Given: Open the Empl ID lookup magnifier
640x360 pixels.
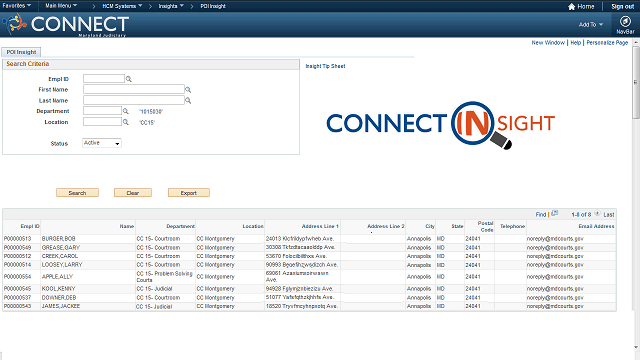Looking at the screenshot, I should [129, 79].
